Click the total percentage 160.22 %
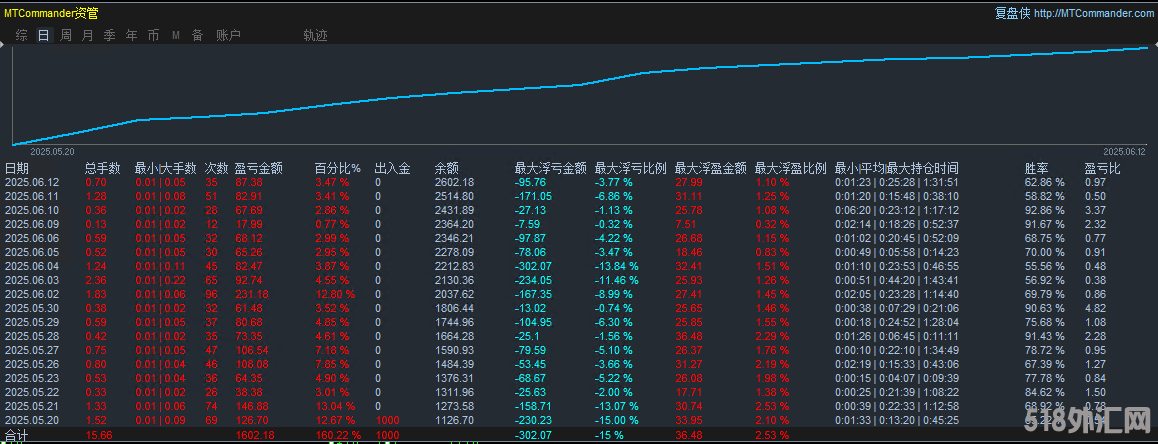Image resolution: width=1158 pixels, height=444 pixels. (x=338, y=436)
